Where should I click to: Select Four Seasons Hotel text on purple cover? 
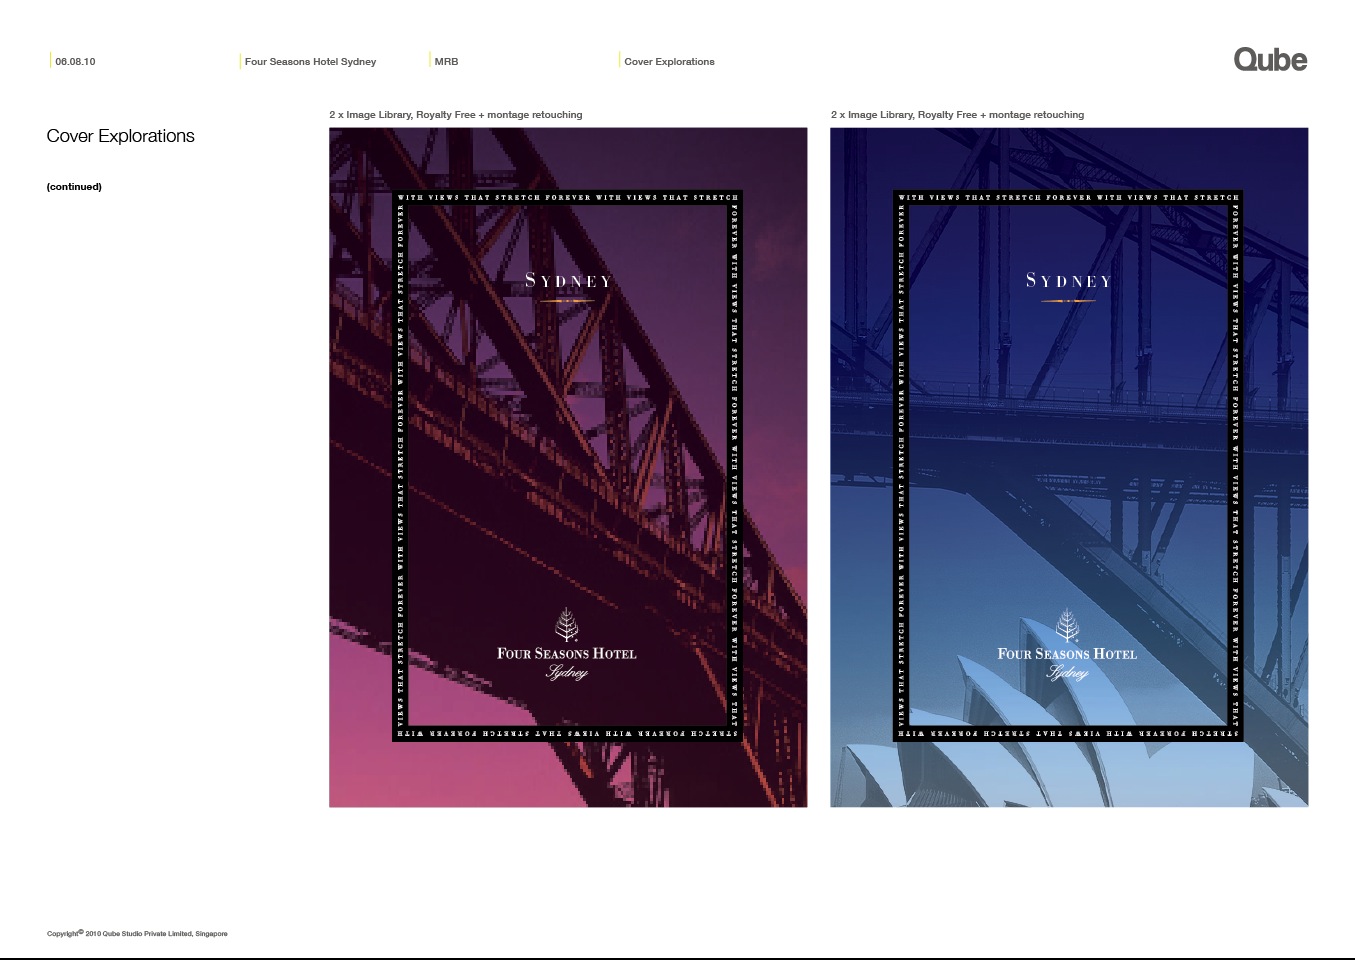point(567,654)
